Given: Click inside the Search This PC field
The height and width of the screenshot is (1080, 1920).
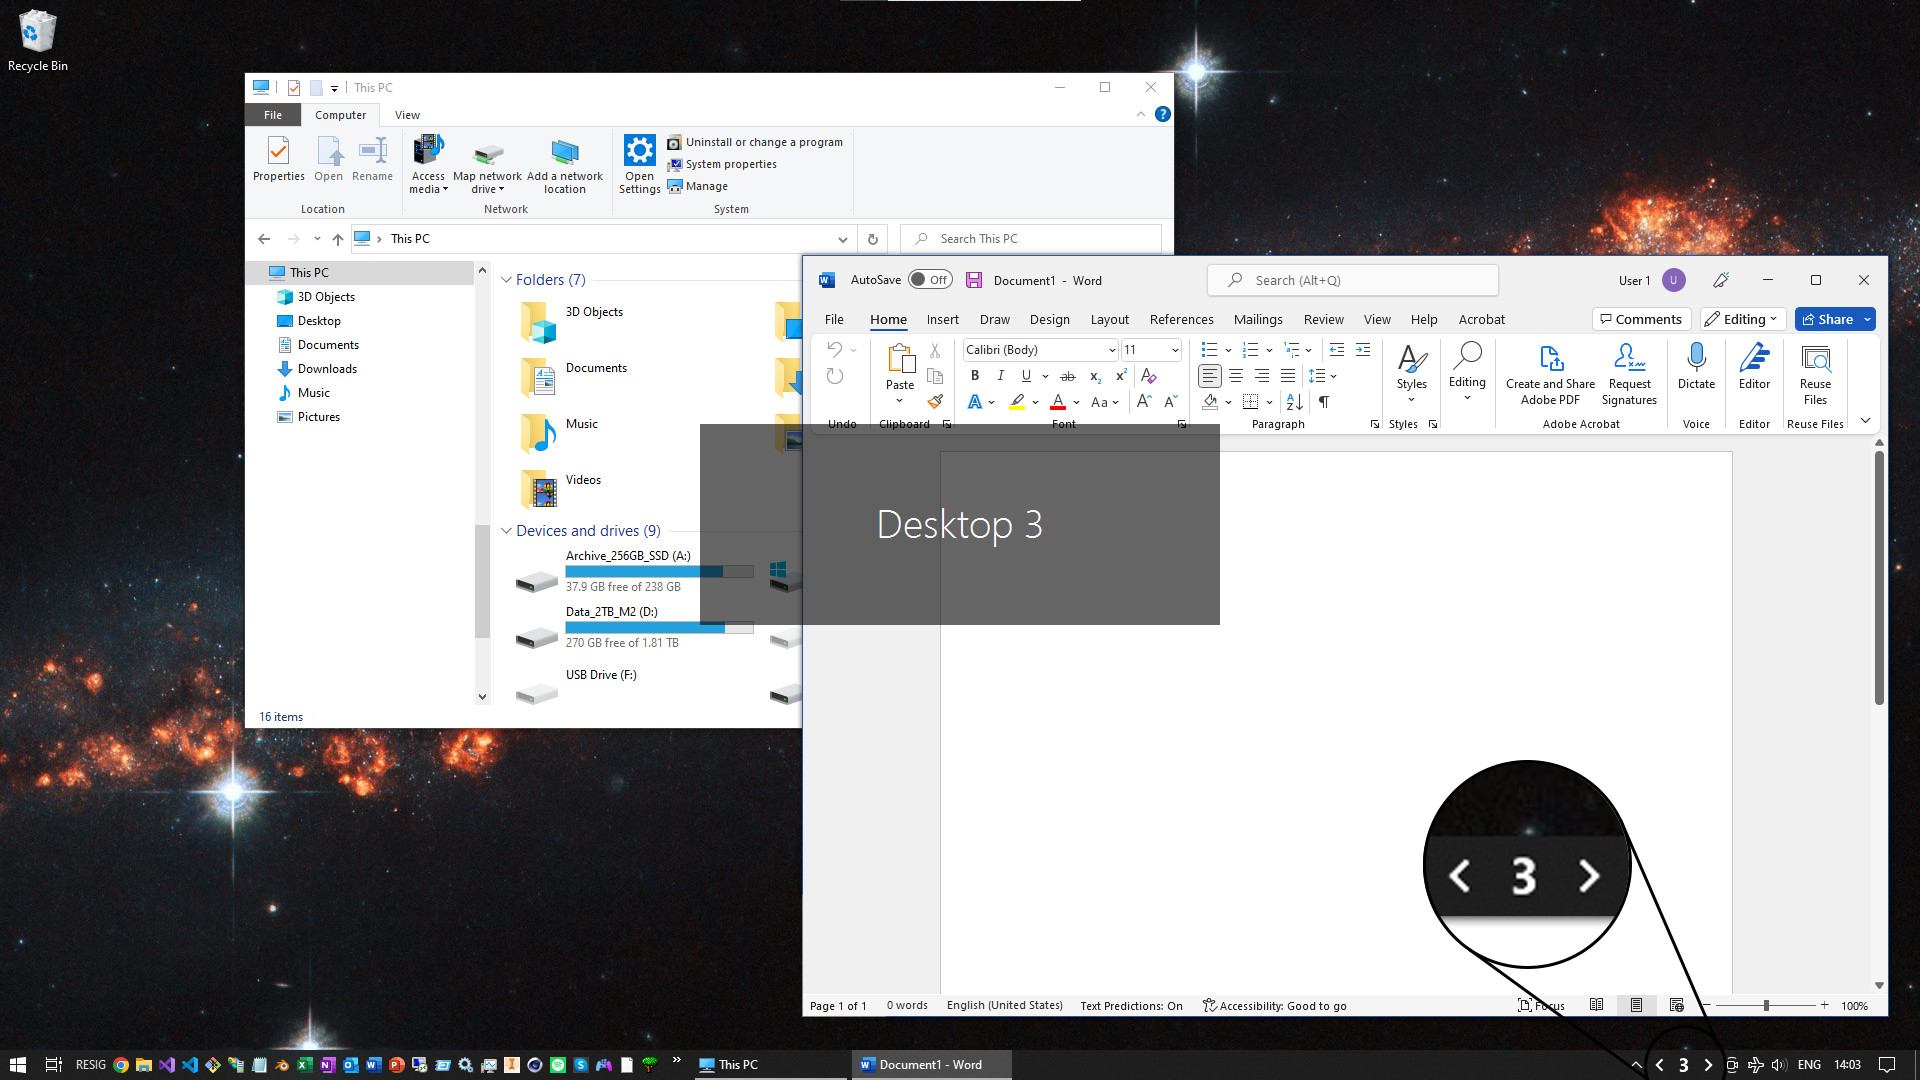Looking at the screenshot, I should (1030, 238).
